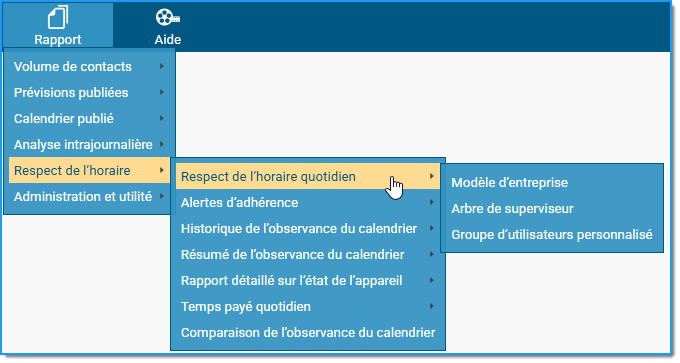Open the Temps payé quotidien submenu
The height and width of the screenshot is (363, 680).
[x=307, y=307]
